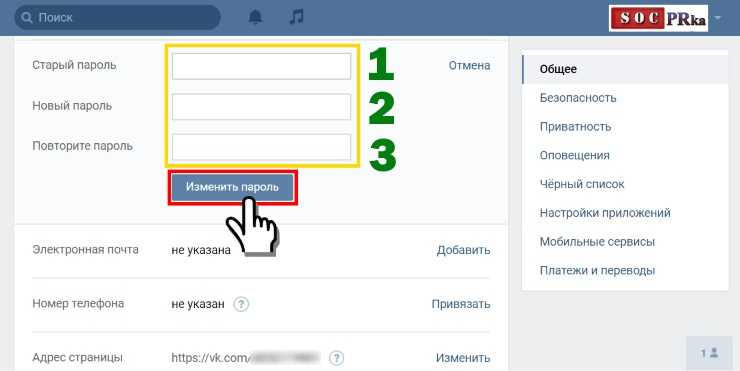Click Добавить for email
Screen dimensions: 740x371
coord(463,250)
